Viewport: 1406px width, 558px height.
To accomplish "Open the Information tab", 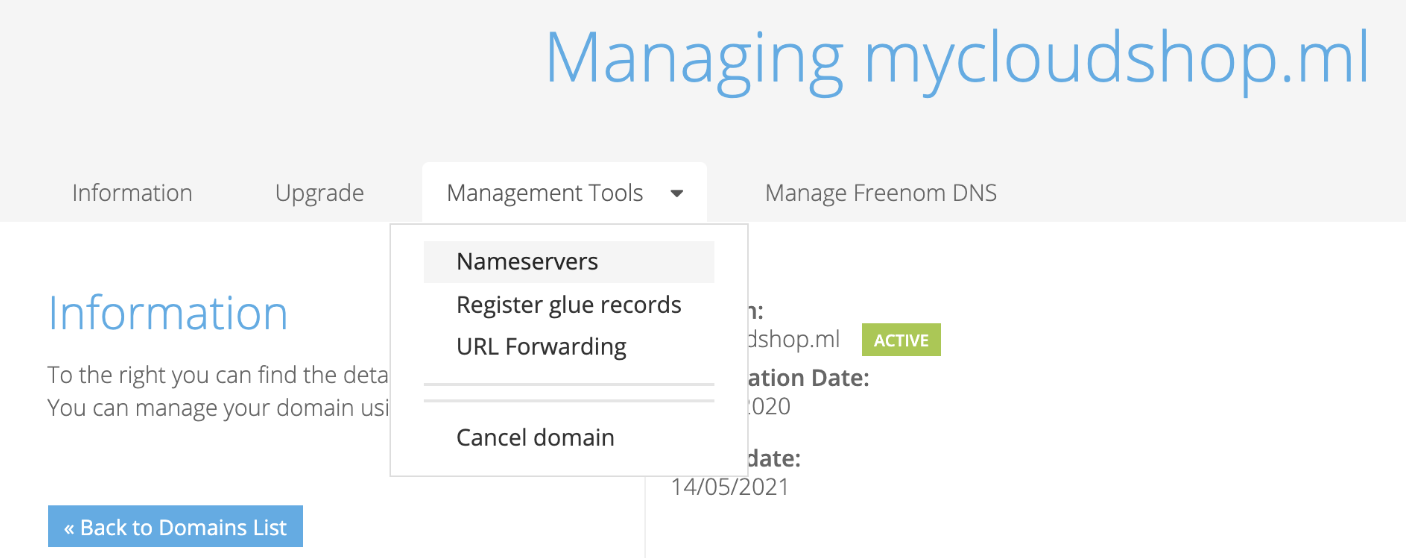I will coord(132,193).
